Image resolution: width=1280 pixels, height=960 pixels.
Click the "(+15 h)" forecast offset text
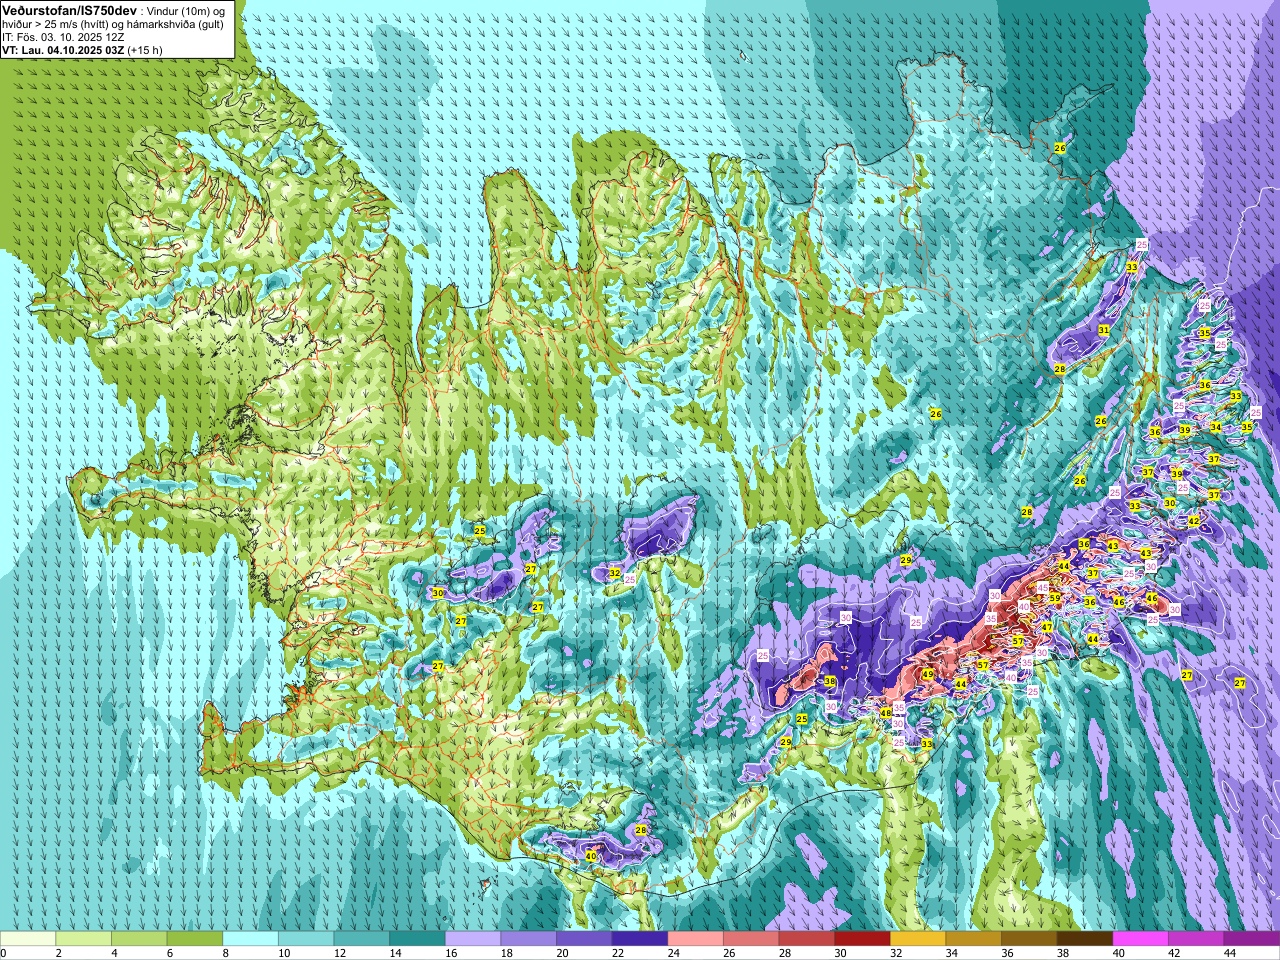[145, 49]
